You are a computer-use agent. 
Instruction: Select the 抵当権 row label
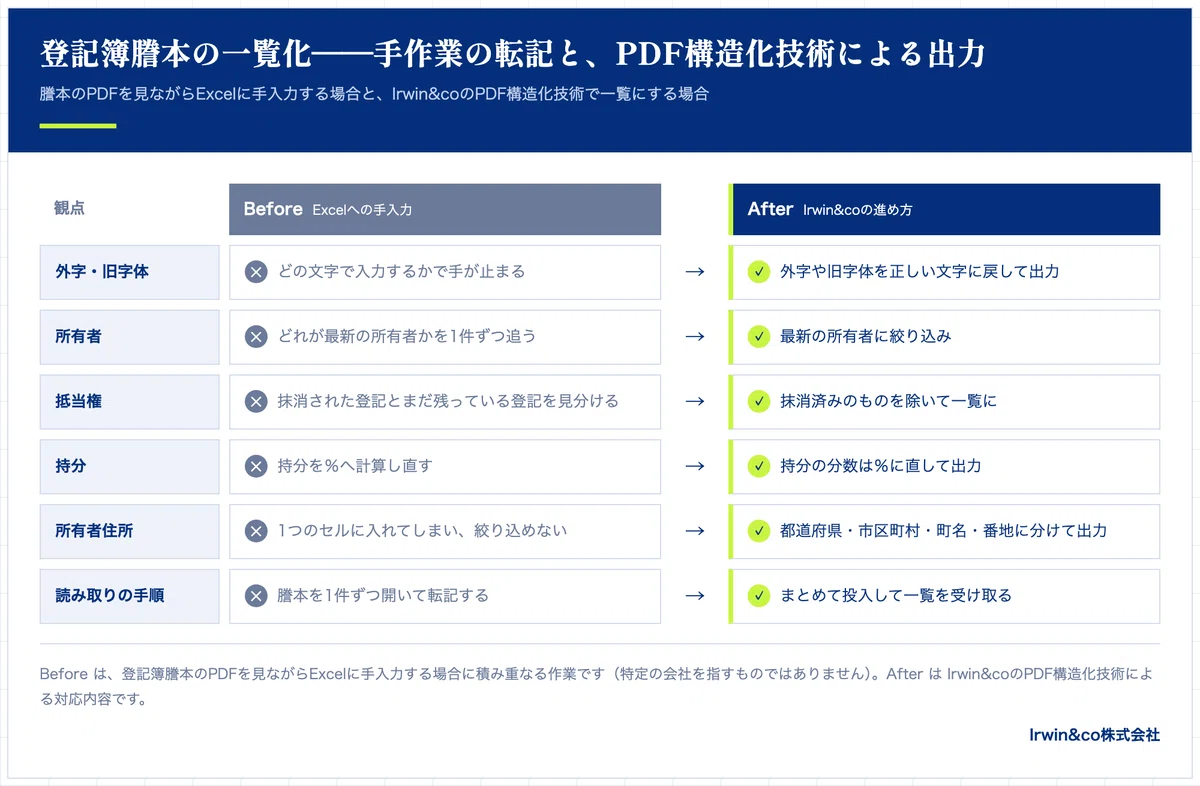click(x=129, y=402)
